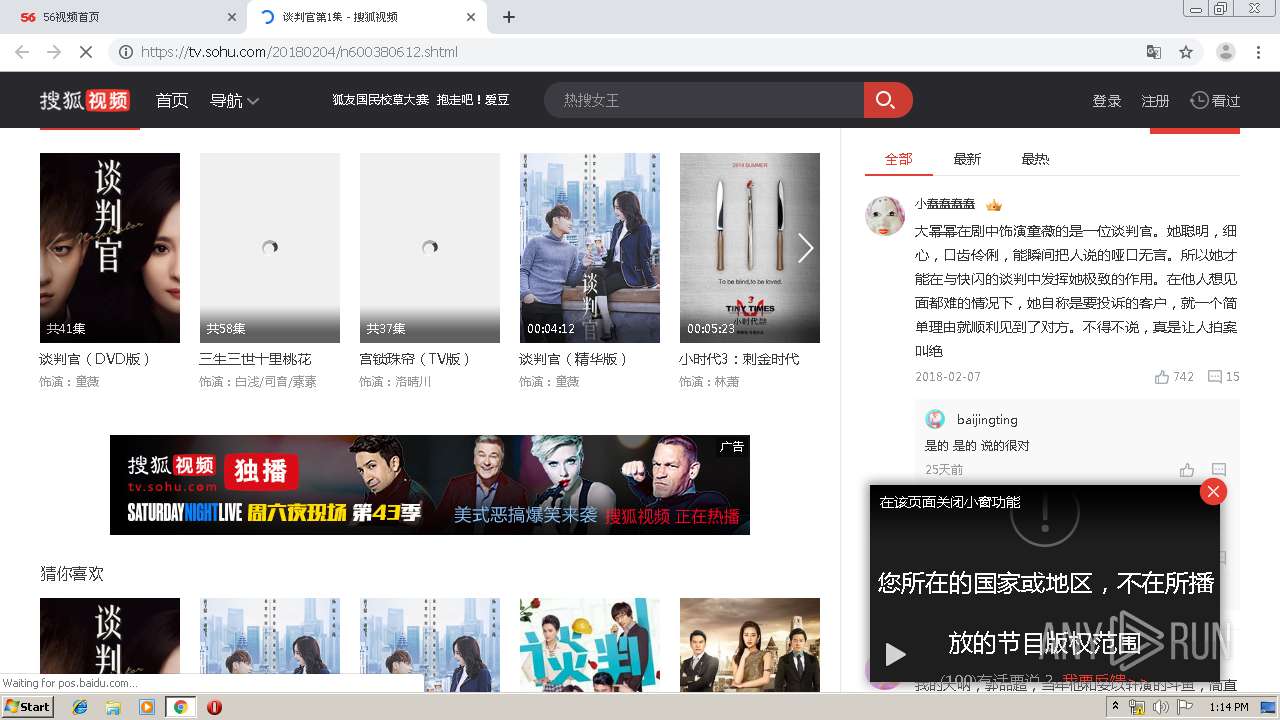Click the 猜你喜欢 section heading
The width and height of the screenshot is (1280, 720).
point(72,573)
